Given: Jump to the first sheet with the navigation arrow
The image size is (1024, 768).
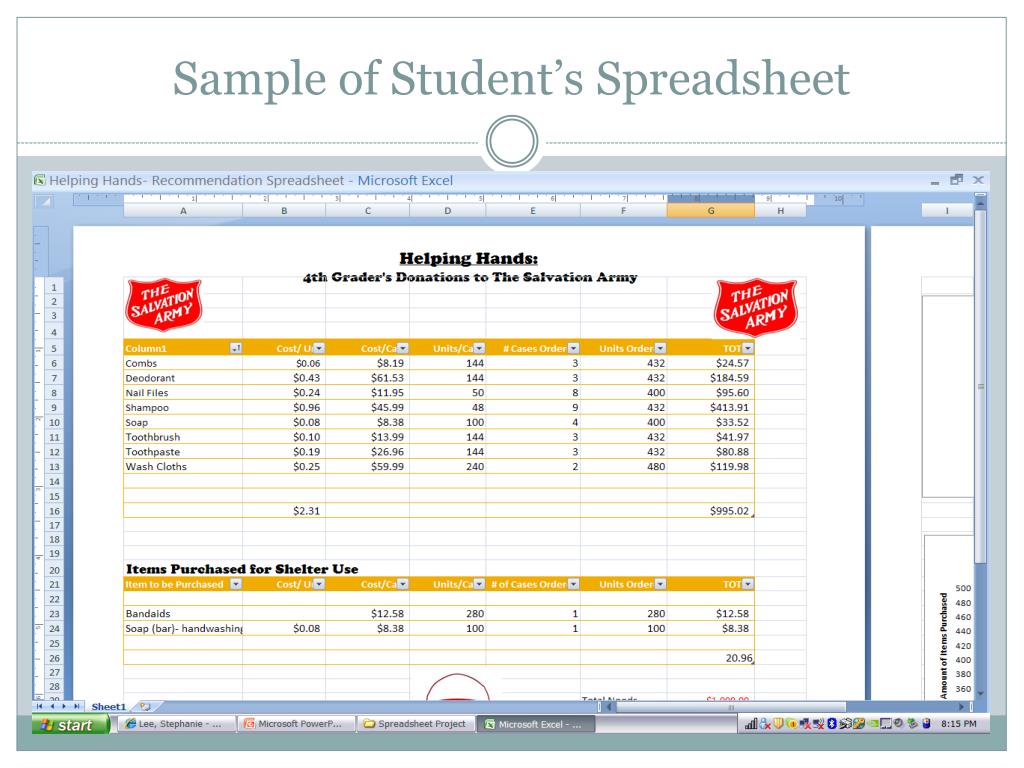Looking at the screenshot, I should click(x=40, y=707).
